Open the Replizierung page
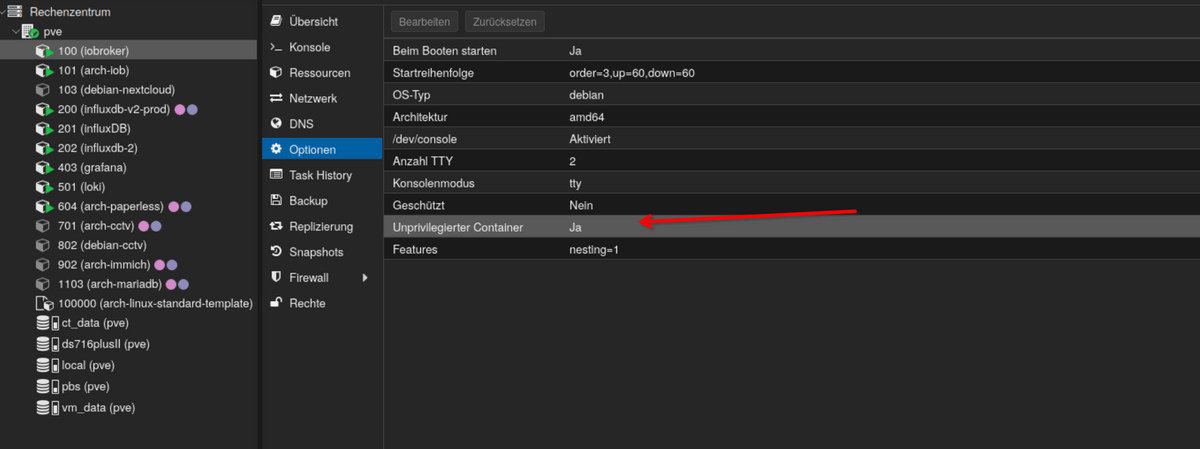 (321, 226)
